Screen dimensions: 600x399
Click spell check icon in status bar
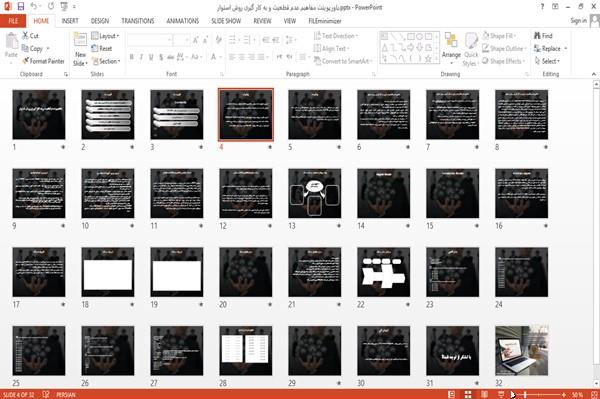pos(46,394)
